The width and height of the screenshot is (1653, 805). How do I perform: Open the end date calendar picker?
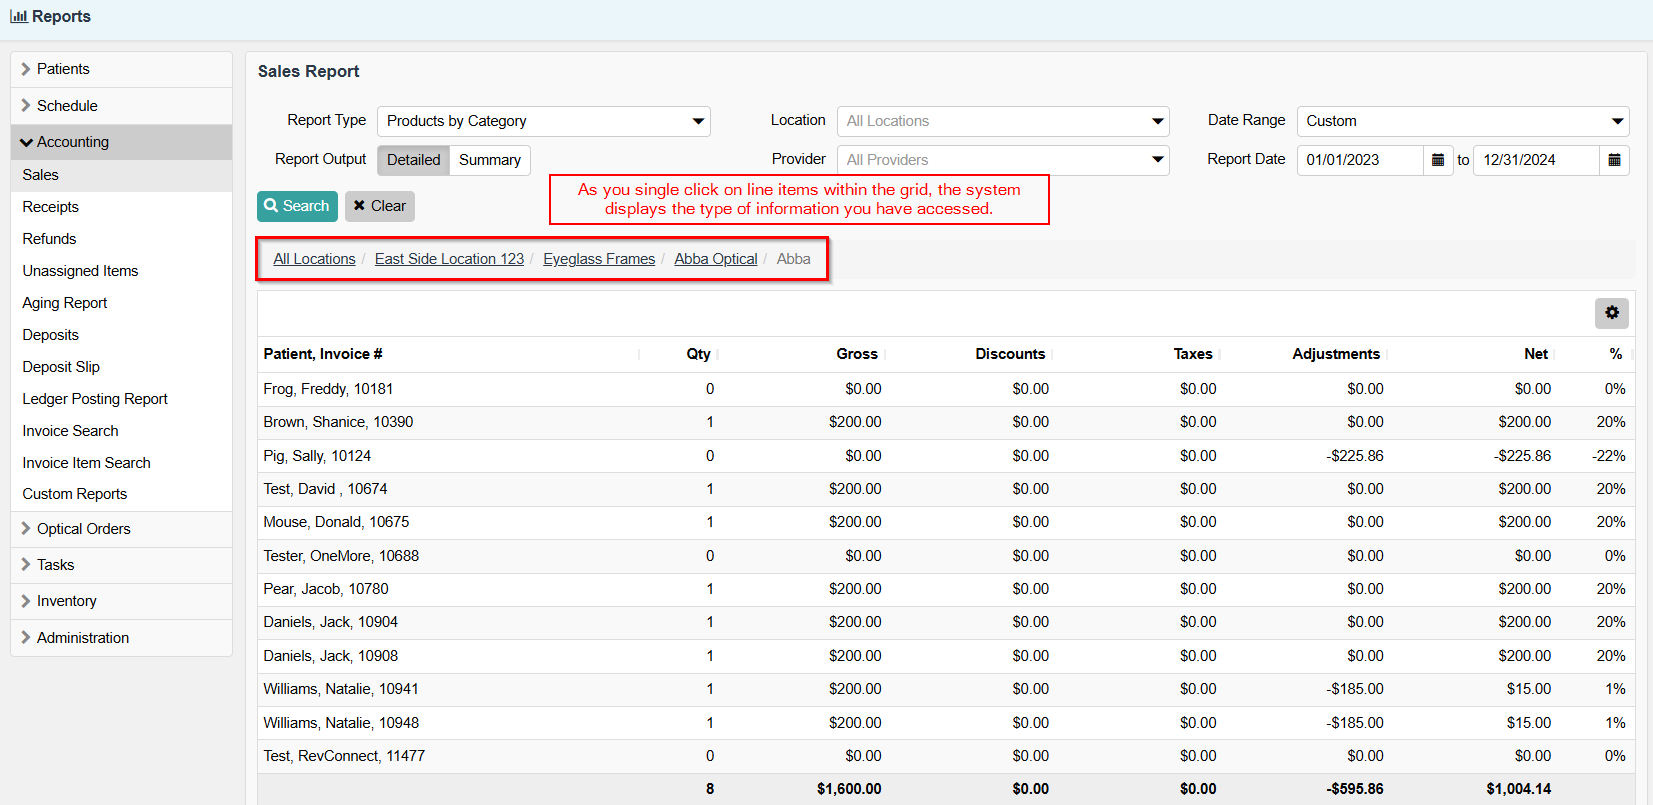point(1614,160)
